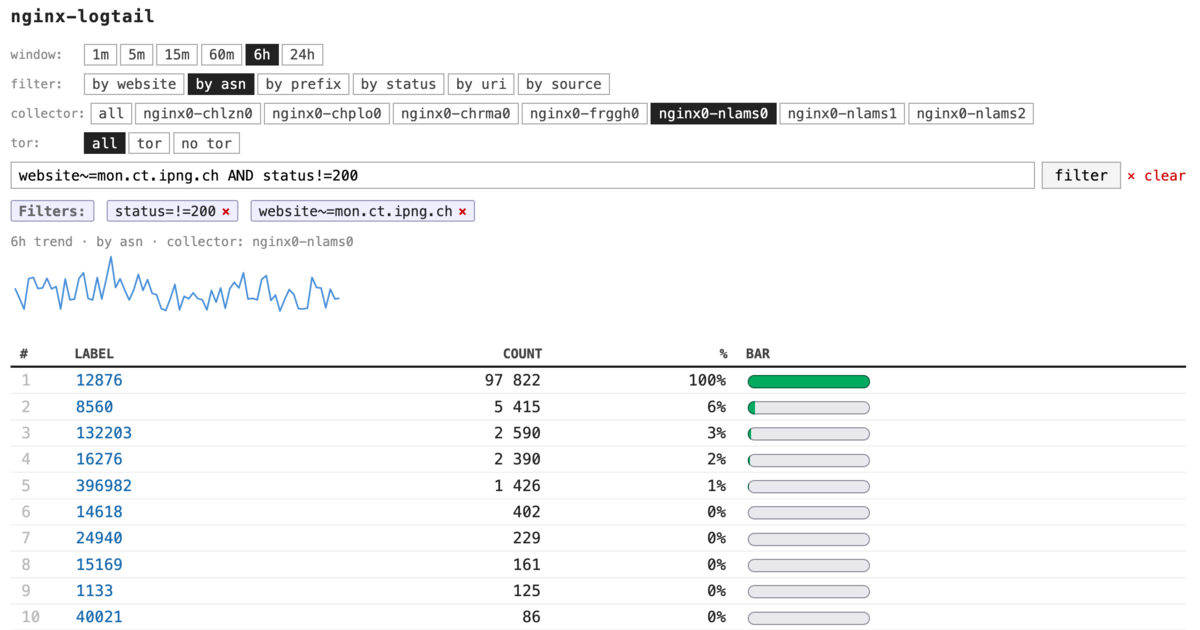Focus the filter expression input field

[522, 175]
